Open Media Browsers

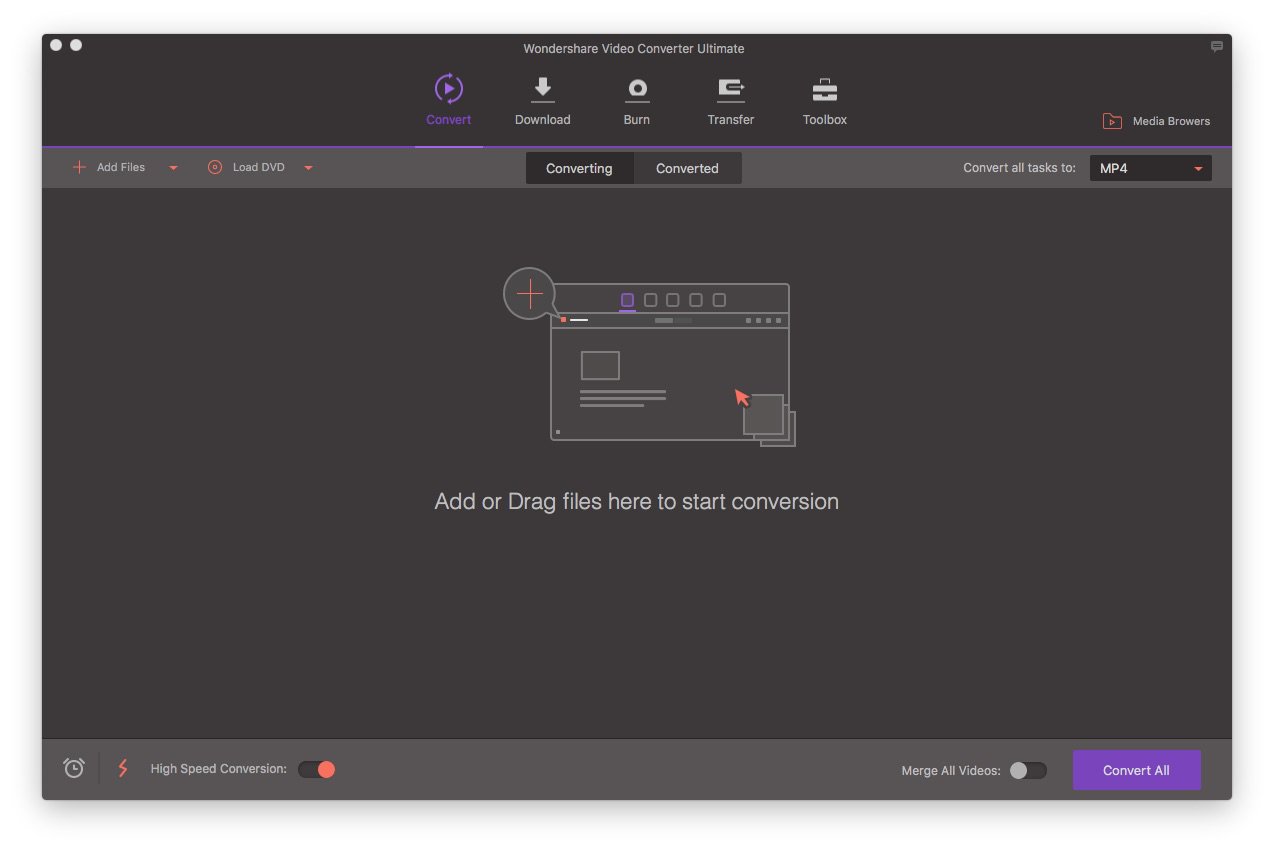point(1156,120)
